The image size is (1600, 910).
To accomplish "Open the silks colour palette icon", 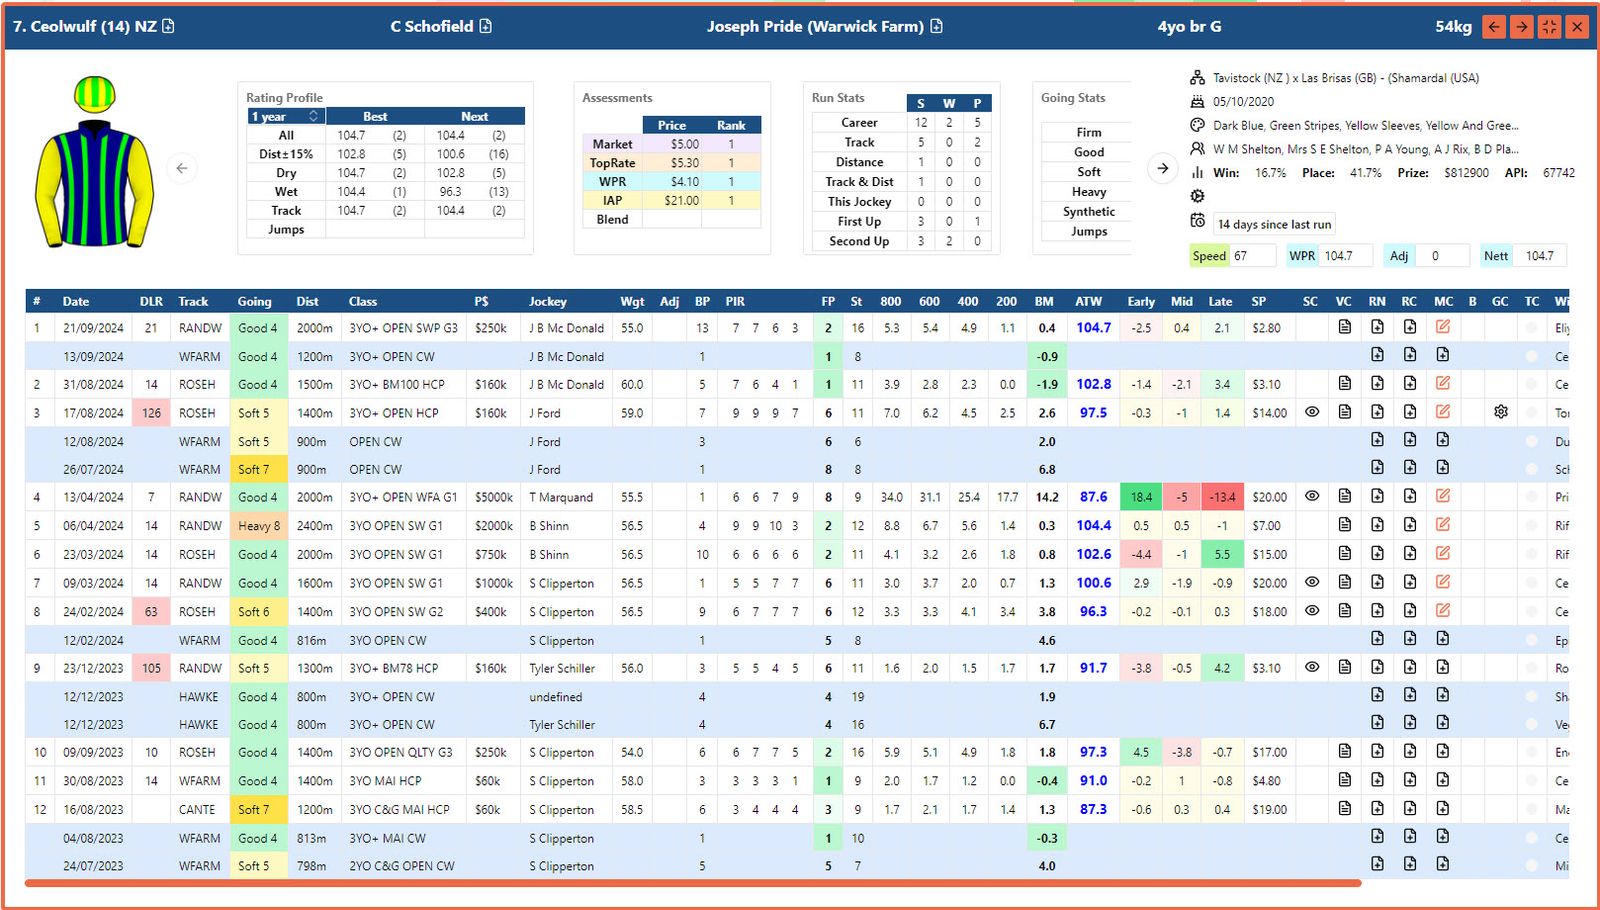I will [1197, 125].
